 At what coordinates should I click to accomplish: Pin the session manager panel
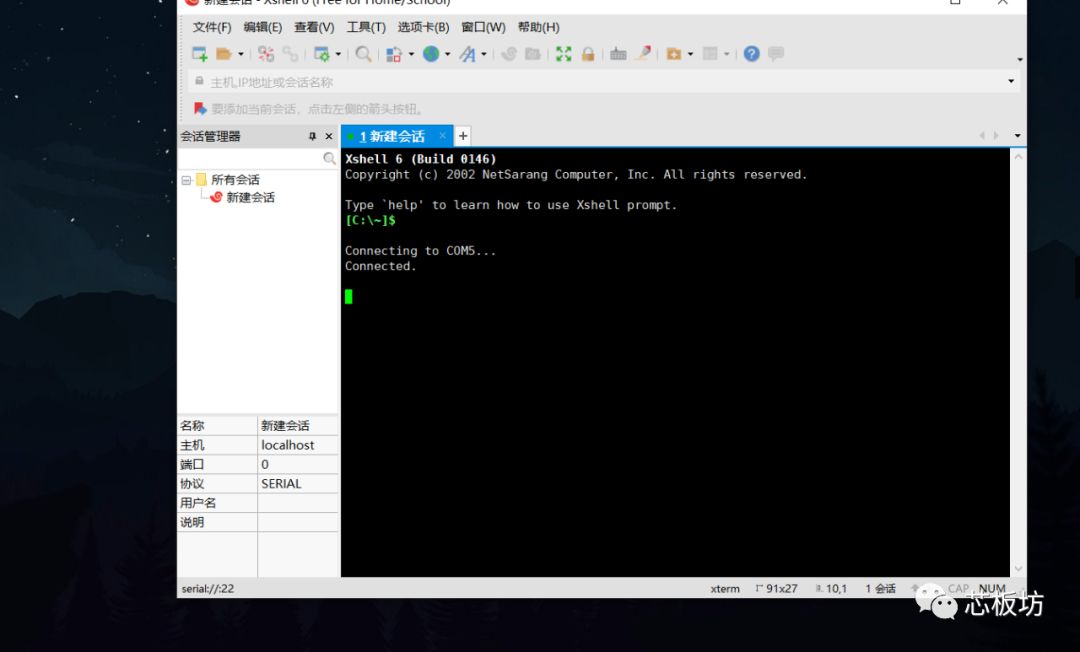[x=312, y=136]
